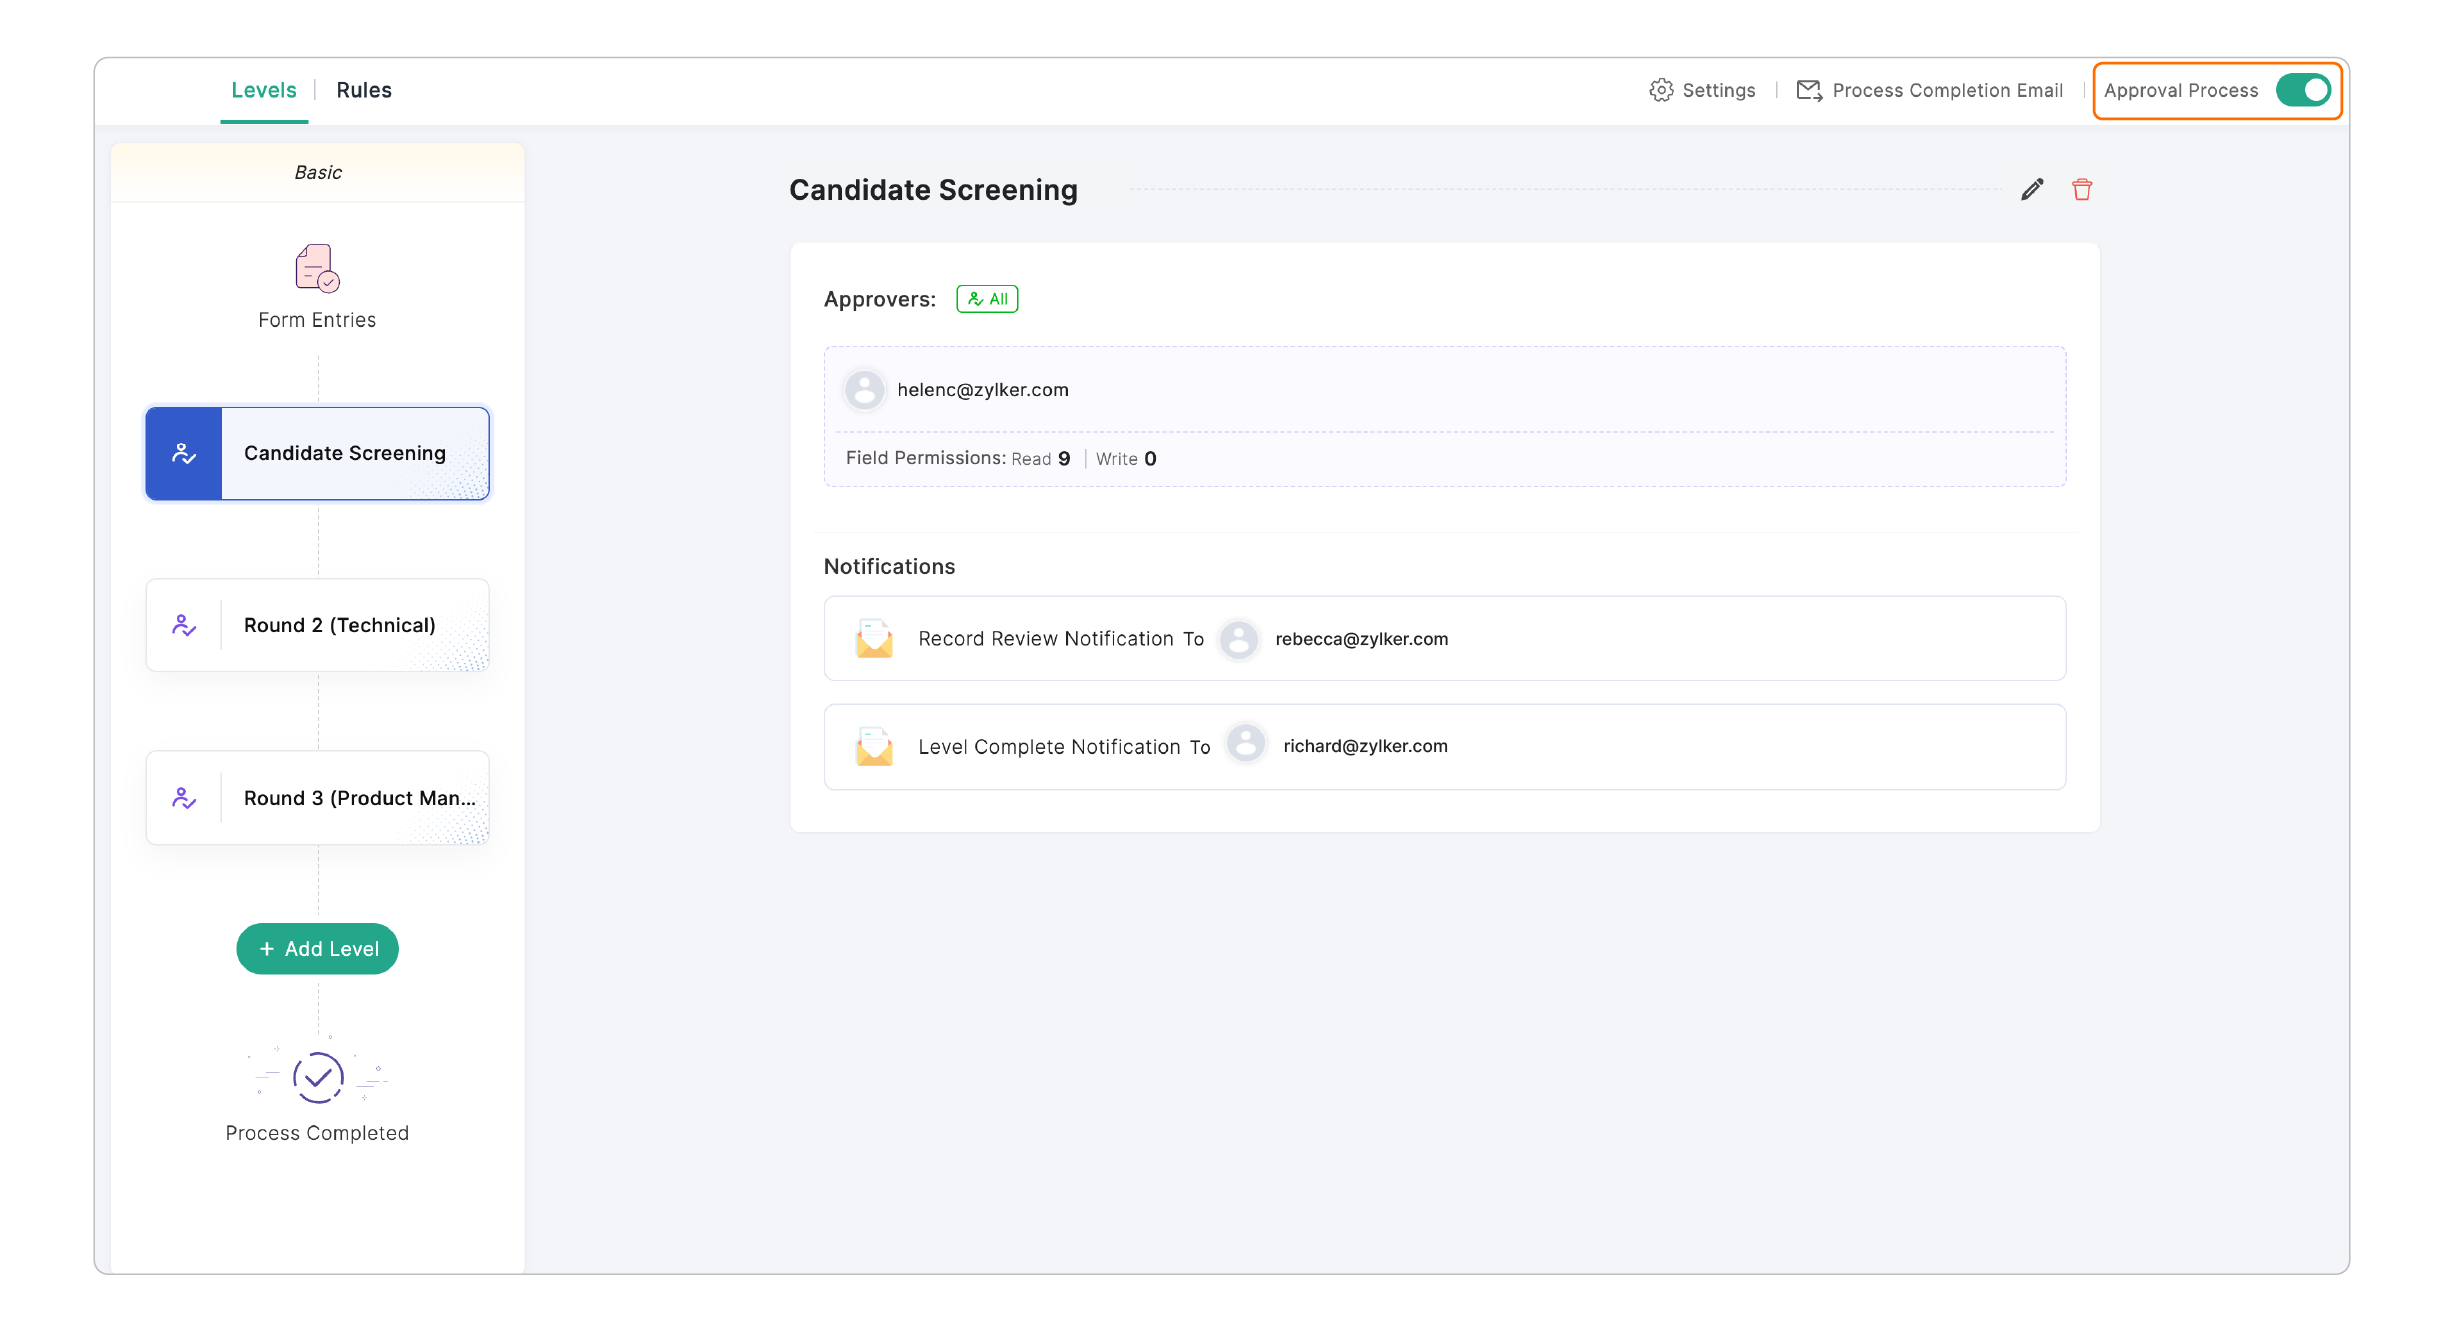Click the pencil edit icon for Candidate Screening
The image size is (2444, 1332).
click(x=2031, y=190)
